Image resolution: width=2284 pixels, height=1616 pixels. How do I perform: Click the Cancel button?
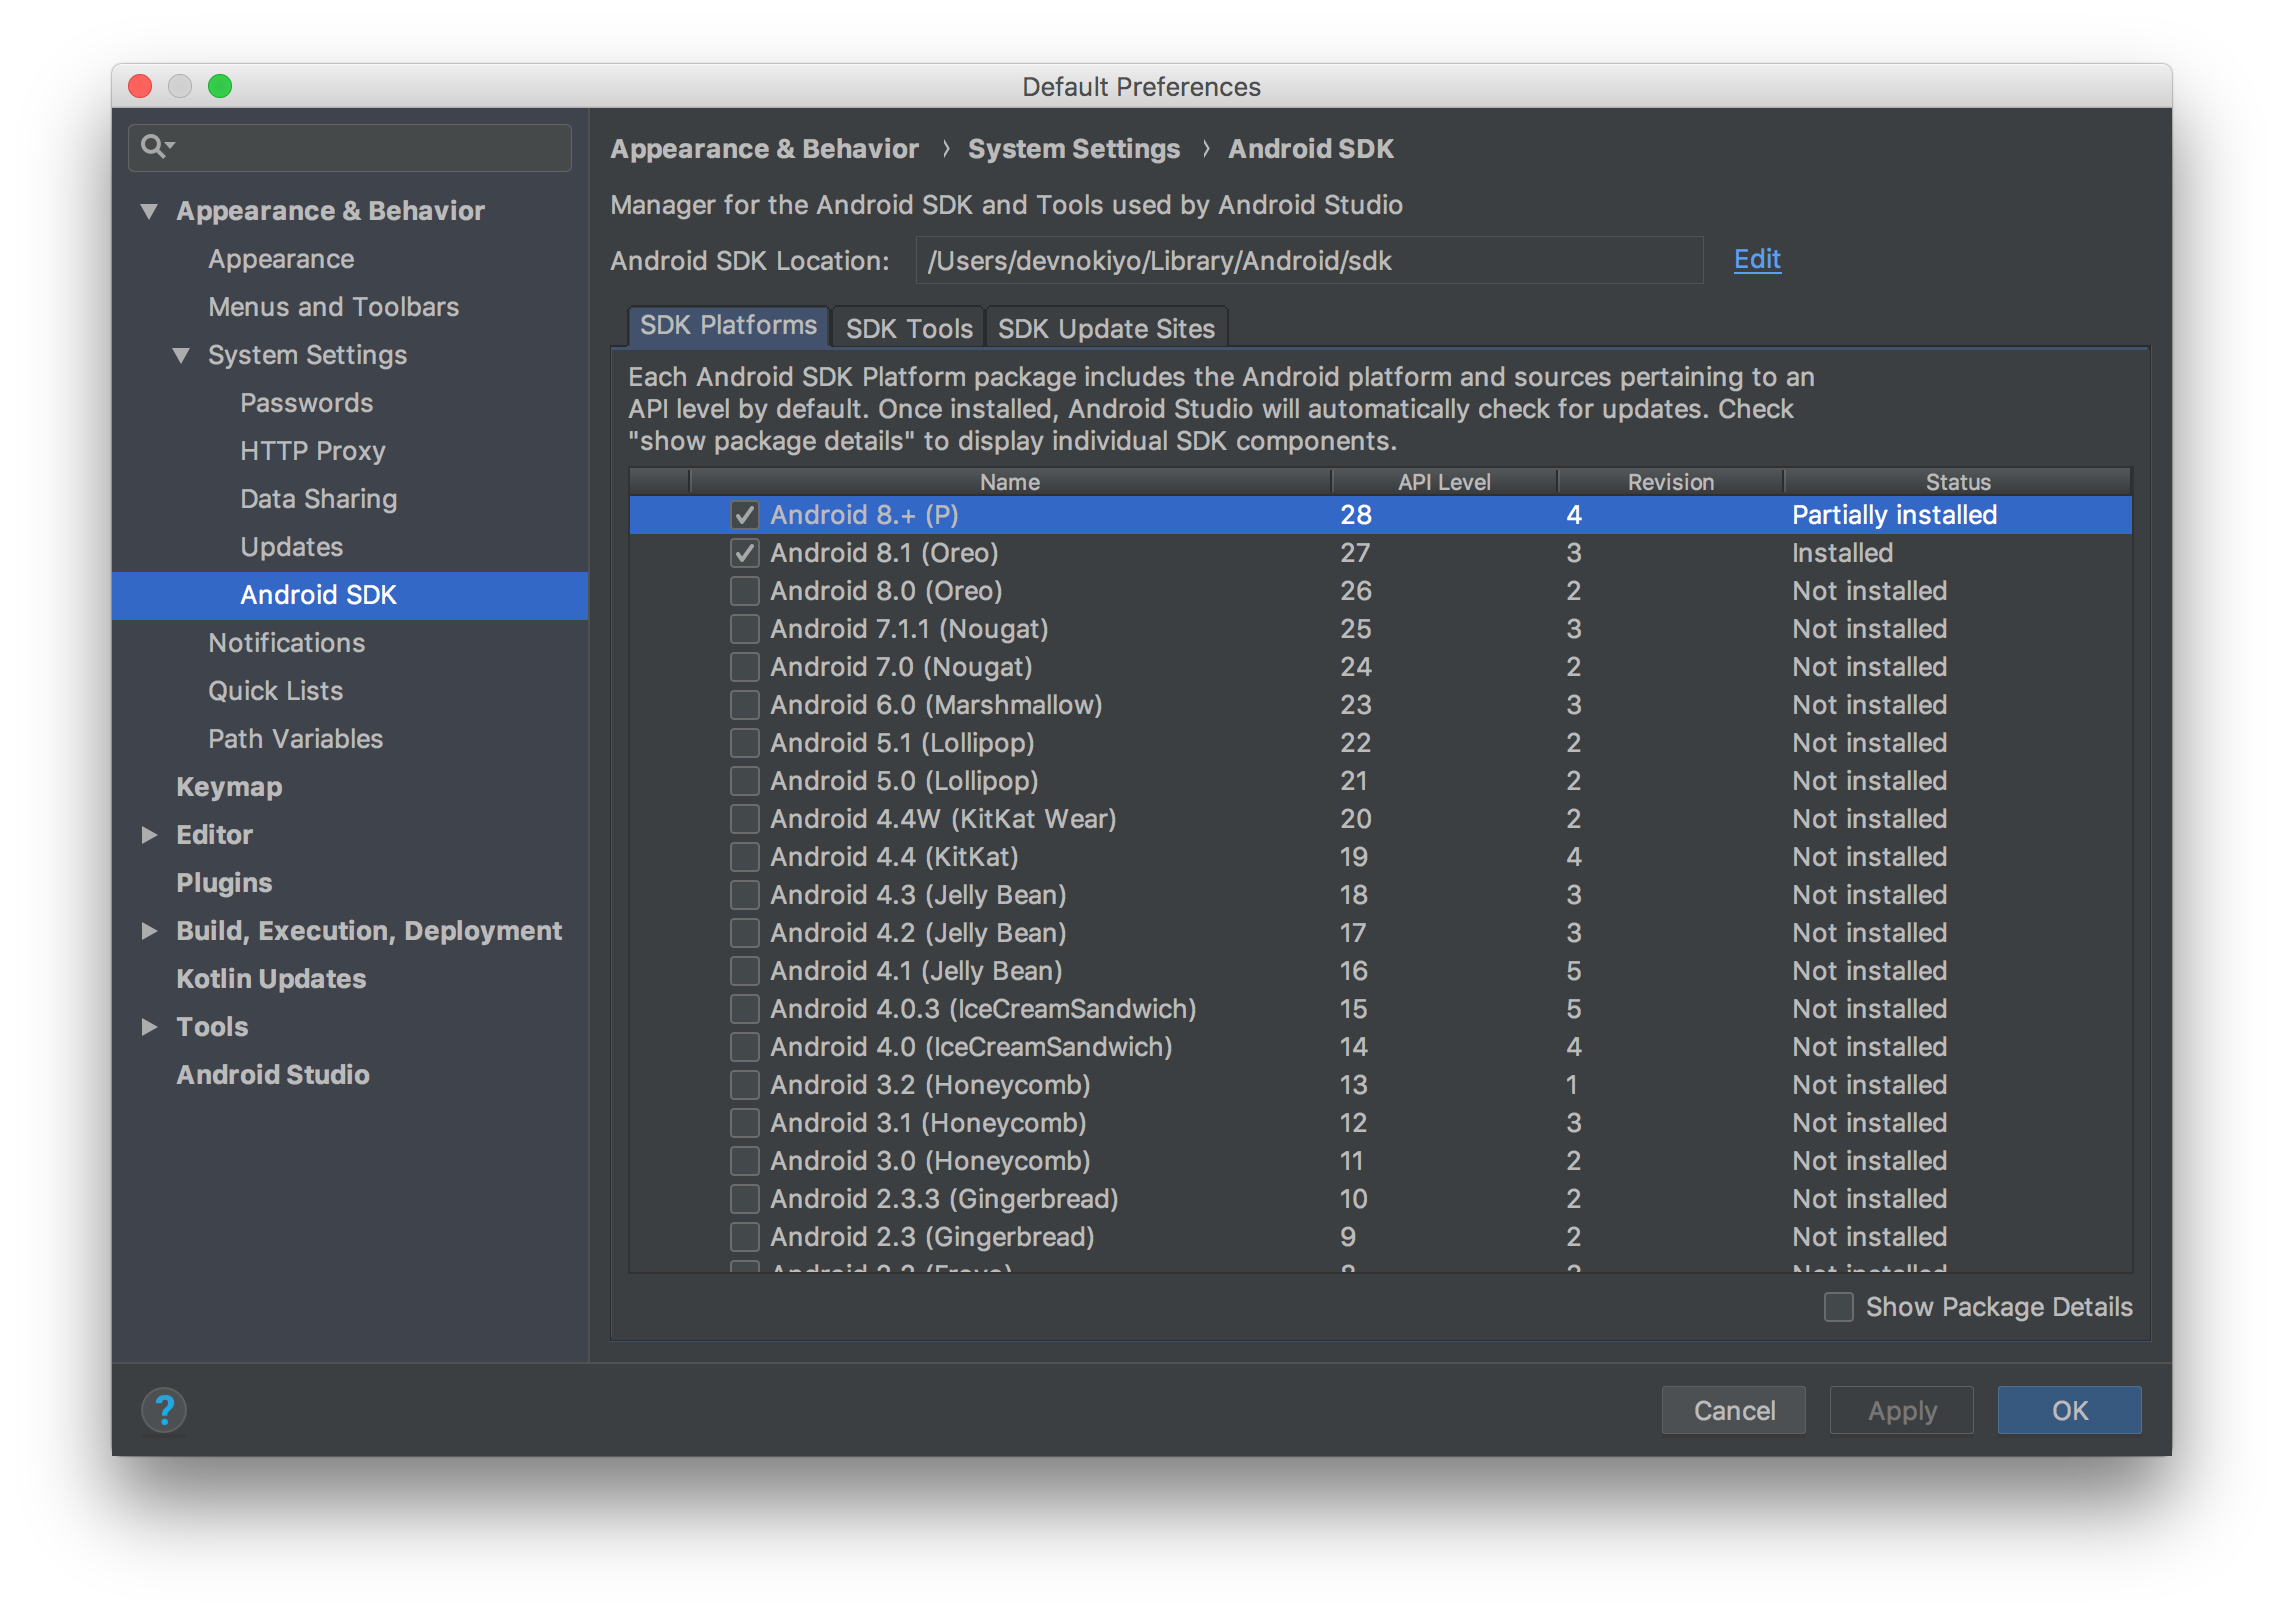[1733, 1410]
